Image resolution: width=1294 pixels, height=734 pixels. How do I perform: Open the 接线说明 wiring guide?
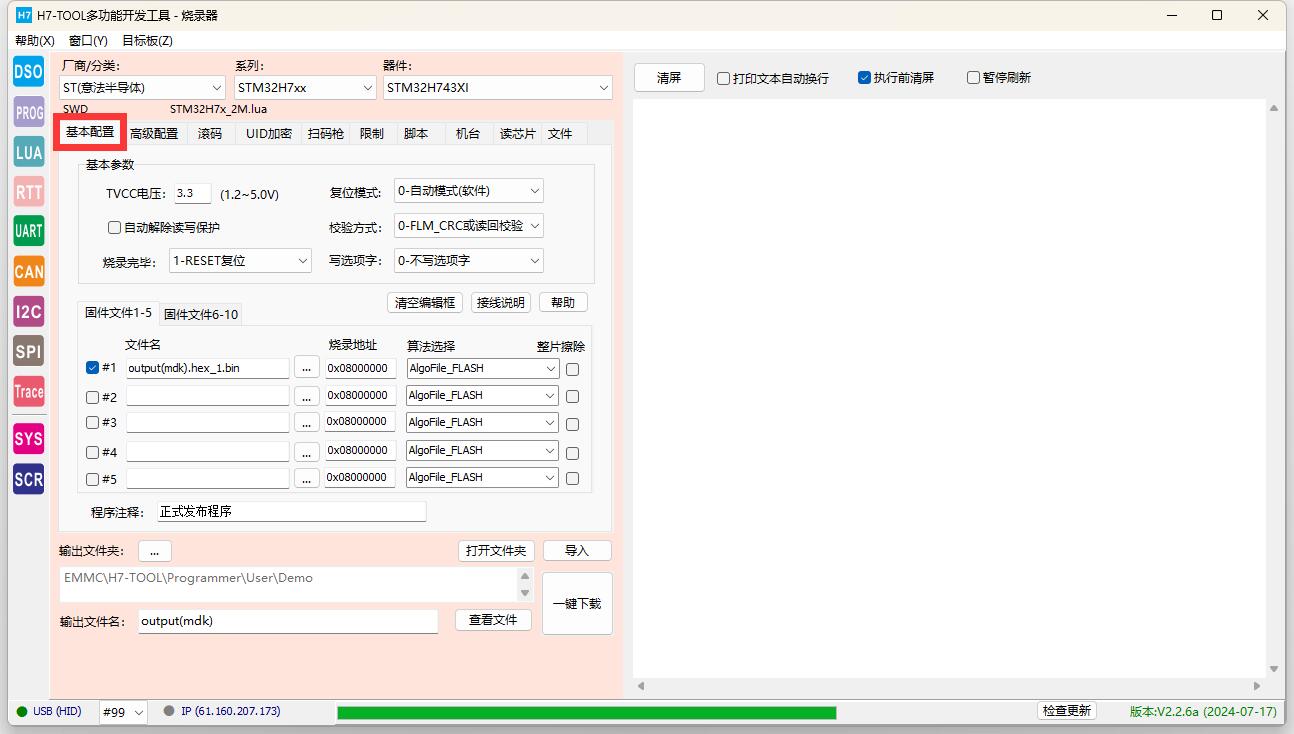point(501,303)
